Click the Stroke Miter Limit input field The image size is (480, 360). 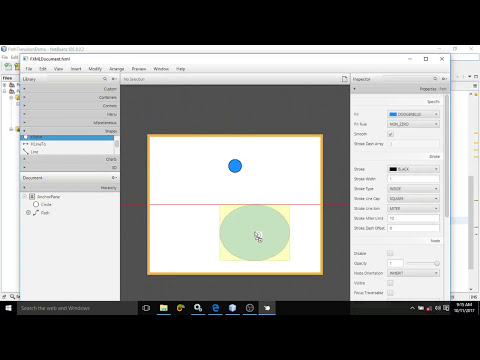tap(413, 218)
